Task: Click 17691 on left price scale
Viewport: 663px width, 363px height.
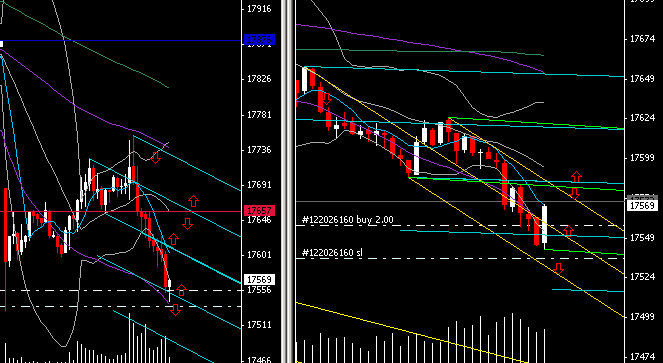Action: click(259, 185)
